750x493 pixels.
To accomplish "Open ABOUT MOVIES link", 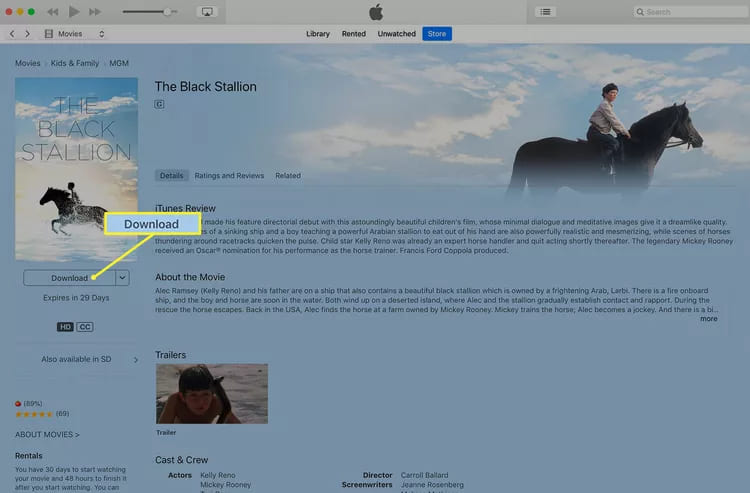I will click(47, 435).
